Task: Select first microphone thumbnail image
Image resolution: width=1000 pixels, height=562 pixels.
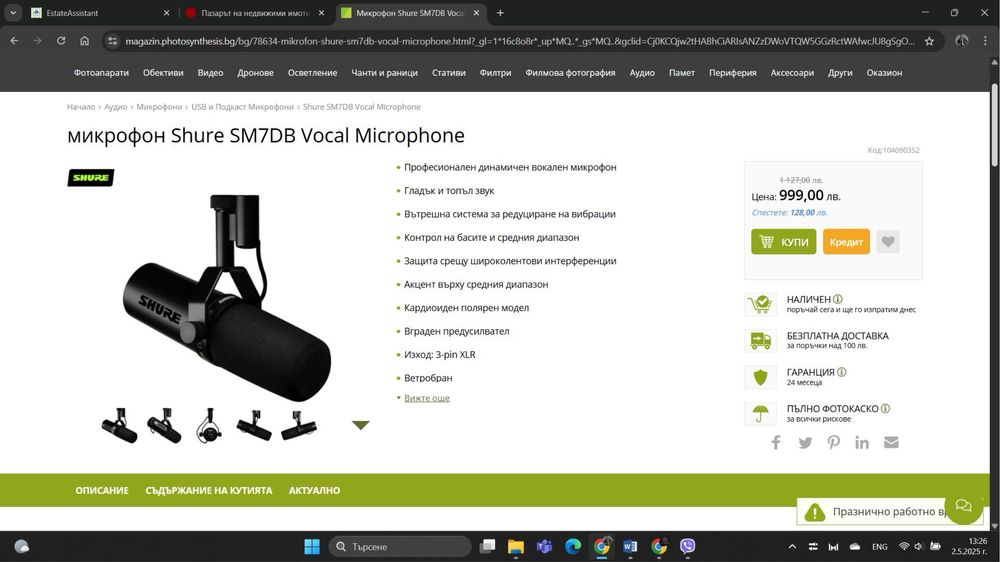Action: coord(119,425)
